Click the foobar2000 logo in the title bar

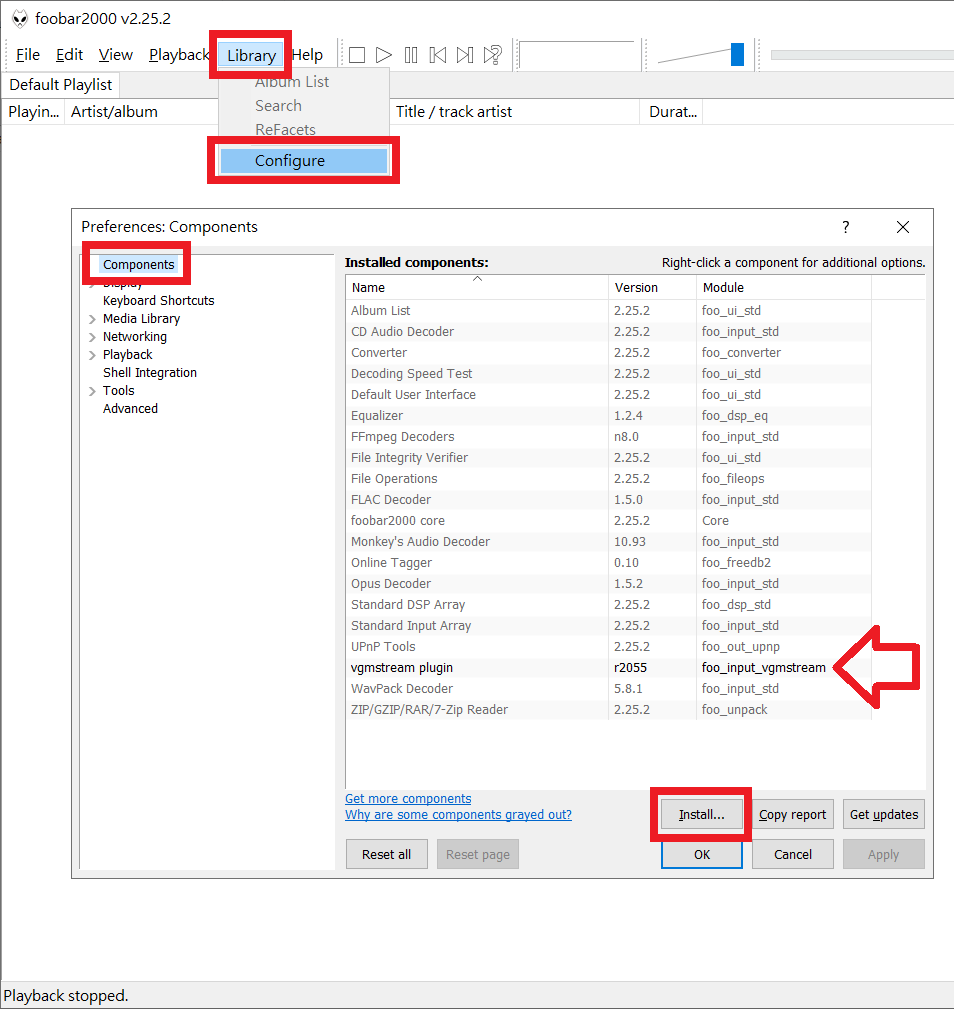pos(19,18)
